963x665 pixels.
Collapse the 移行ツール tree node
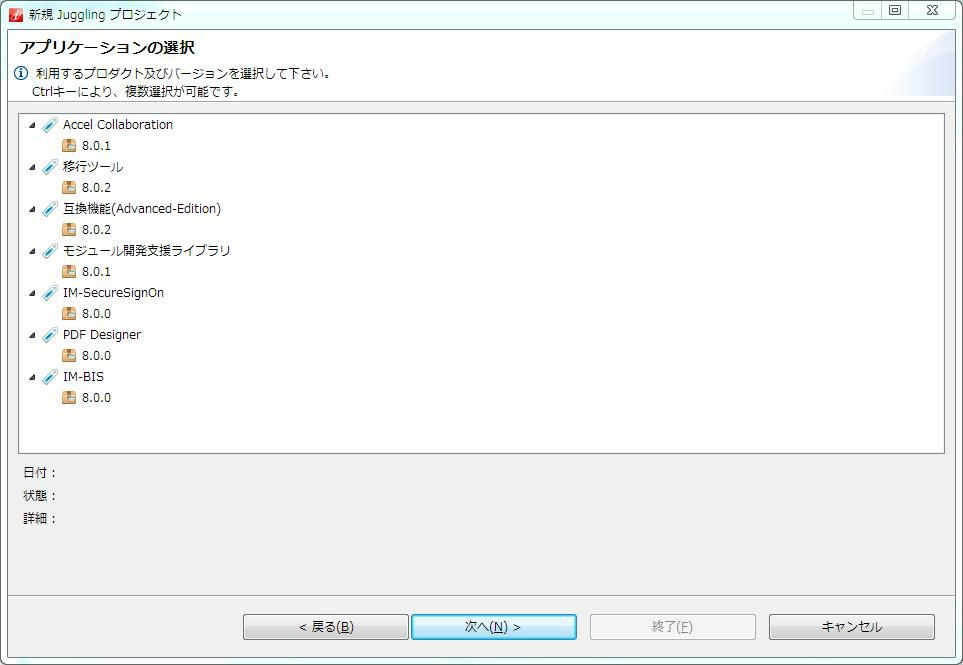[x=33, y=167]
